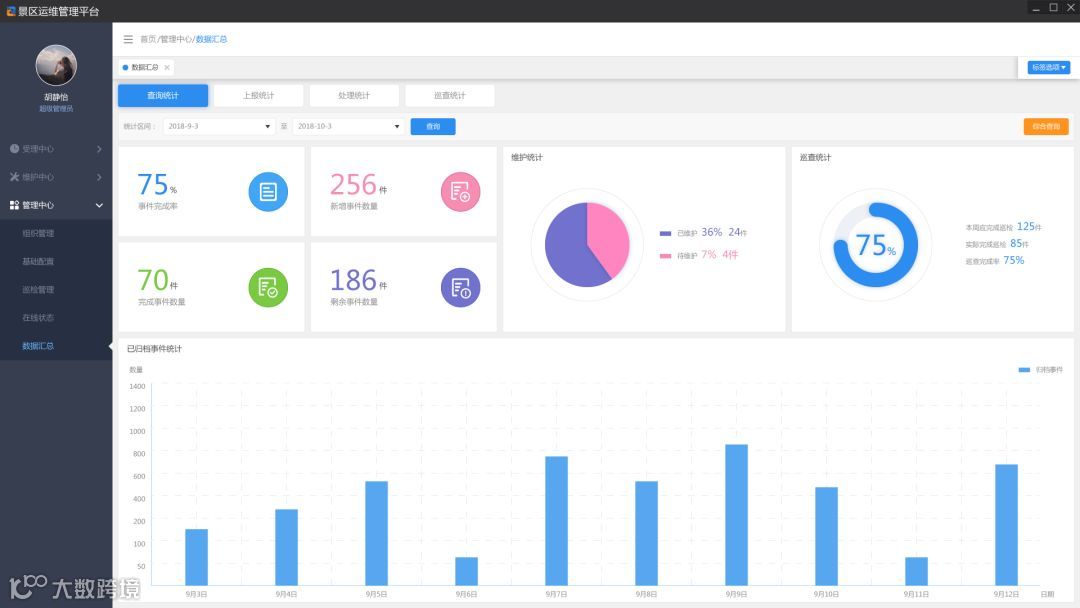Click the 75% donut progress ring

(x=875, y=244)
